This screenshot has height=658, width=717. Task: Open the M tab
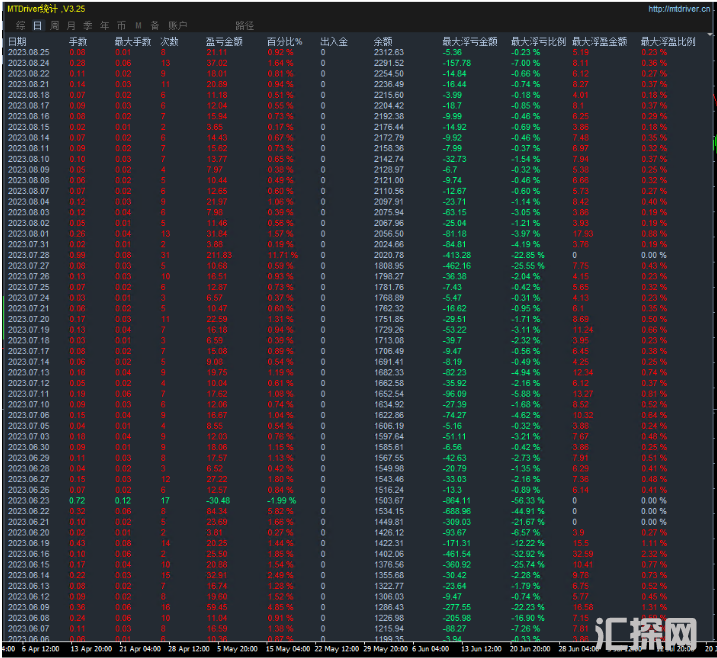tap(138, 24)
